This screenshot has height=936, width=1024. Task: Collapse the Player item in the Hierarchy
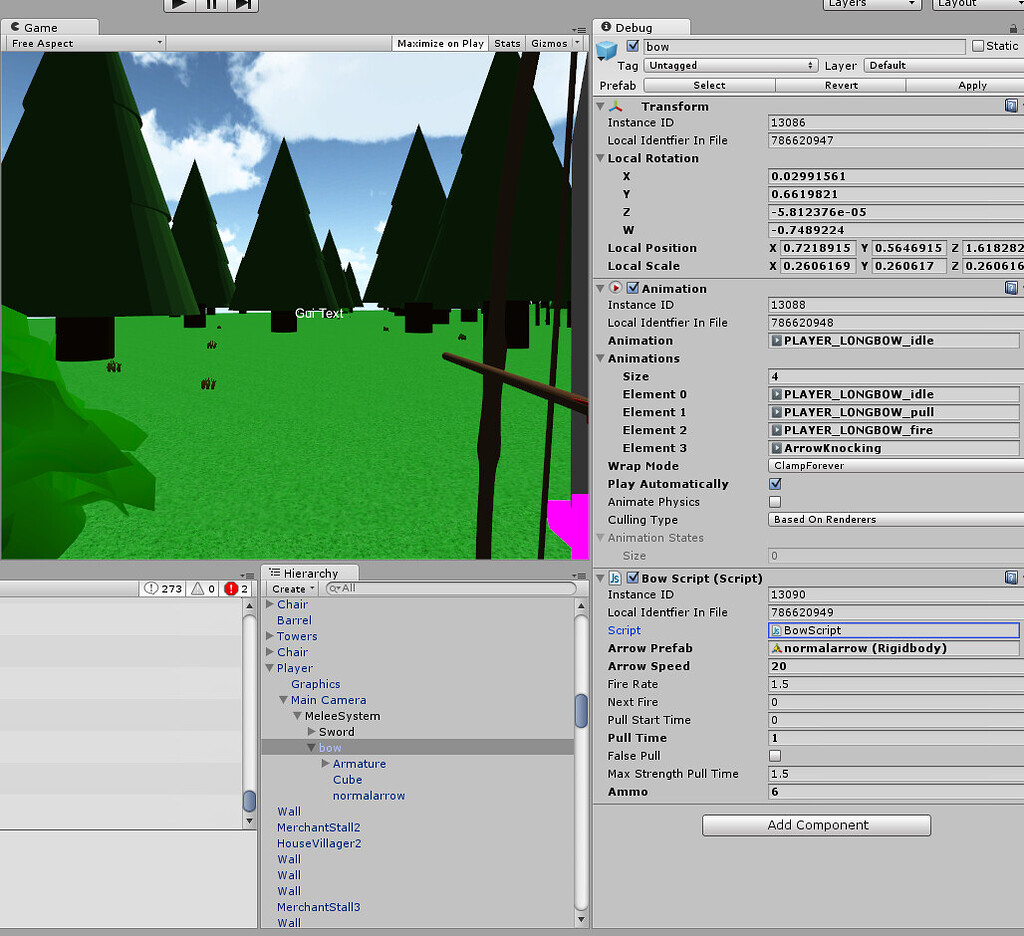tap(271, 668)
